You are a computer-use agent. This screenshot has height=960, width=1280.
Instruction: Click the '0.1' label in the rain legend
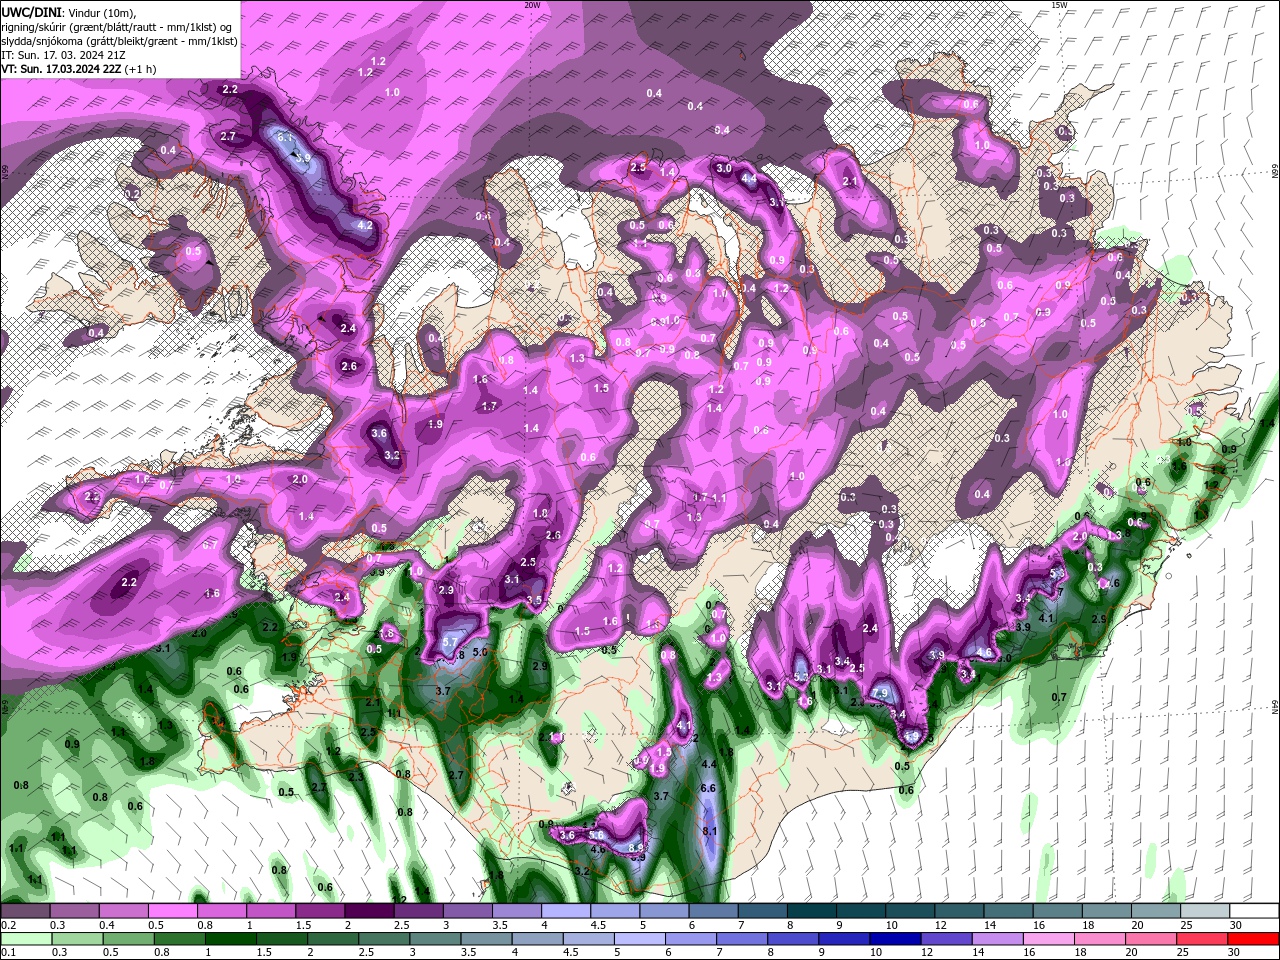coord(8,952)
